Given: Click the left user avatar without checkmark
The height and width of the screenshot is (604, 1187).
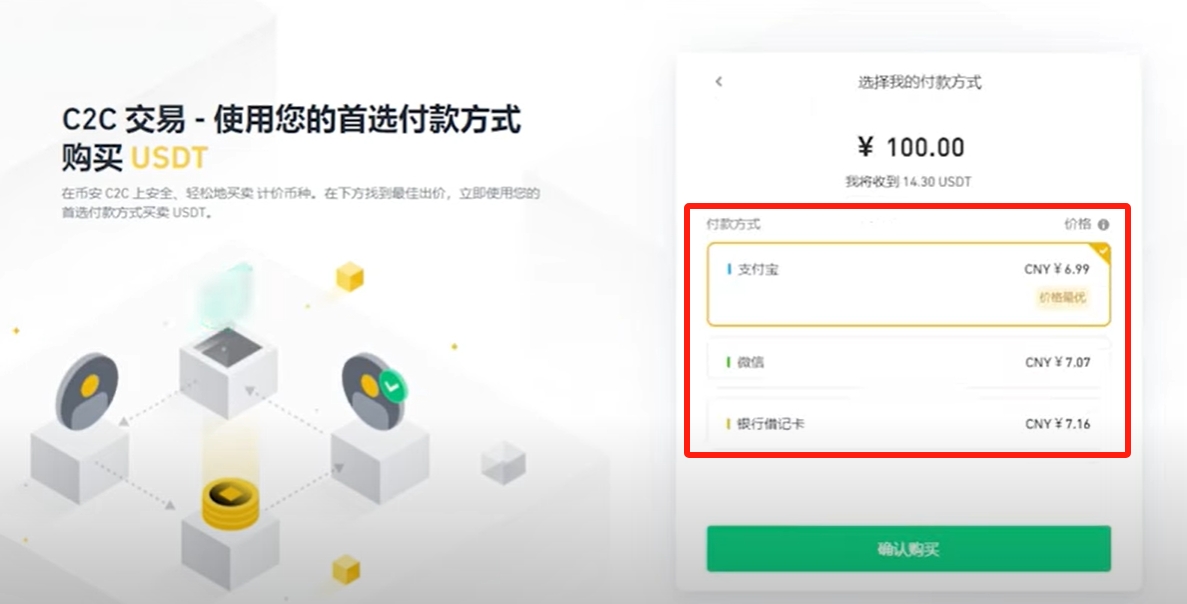Looking at the screenshot, I should coord(86,391).
